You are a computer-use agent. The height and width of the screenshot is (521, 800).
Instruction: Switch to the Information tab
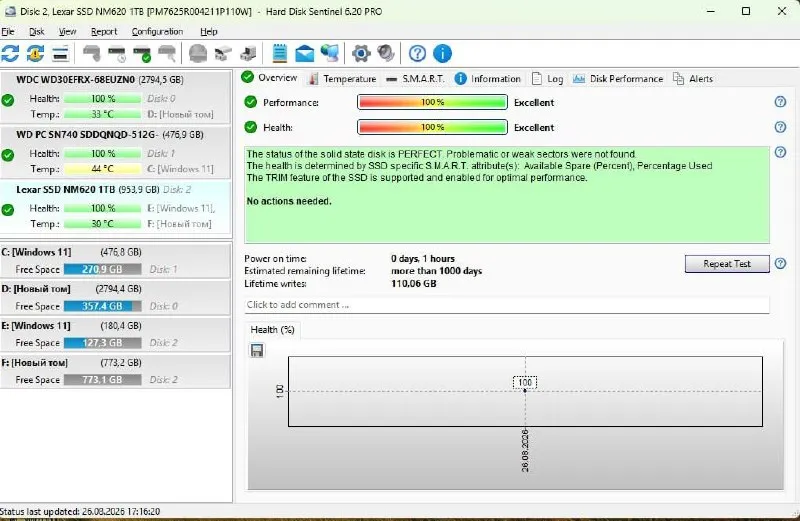pos(488,79)
